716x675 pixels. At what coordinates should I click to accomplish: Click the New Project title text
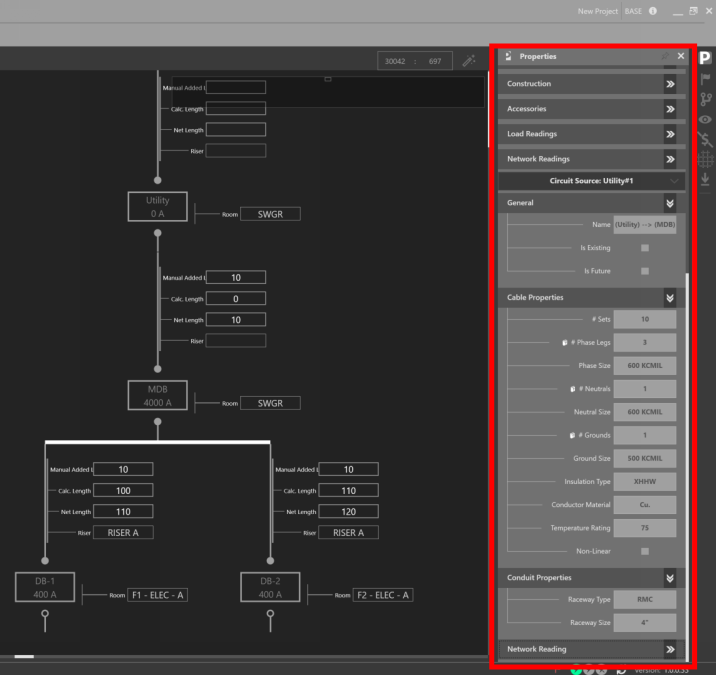coord(597,11)
